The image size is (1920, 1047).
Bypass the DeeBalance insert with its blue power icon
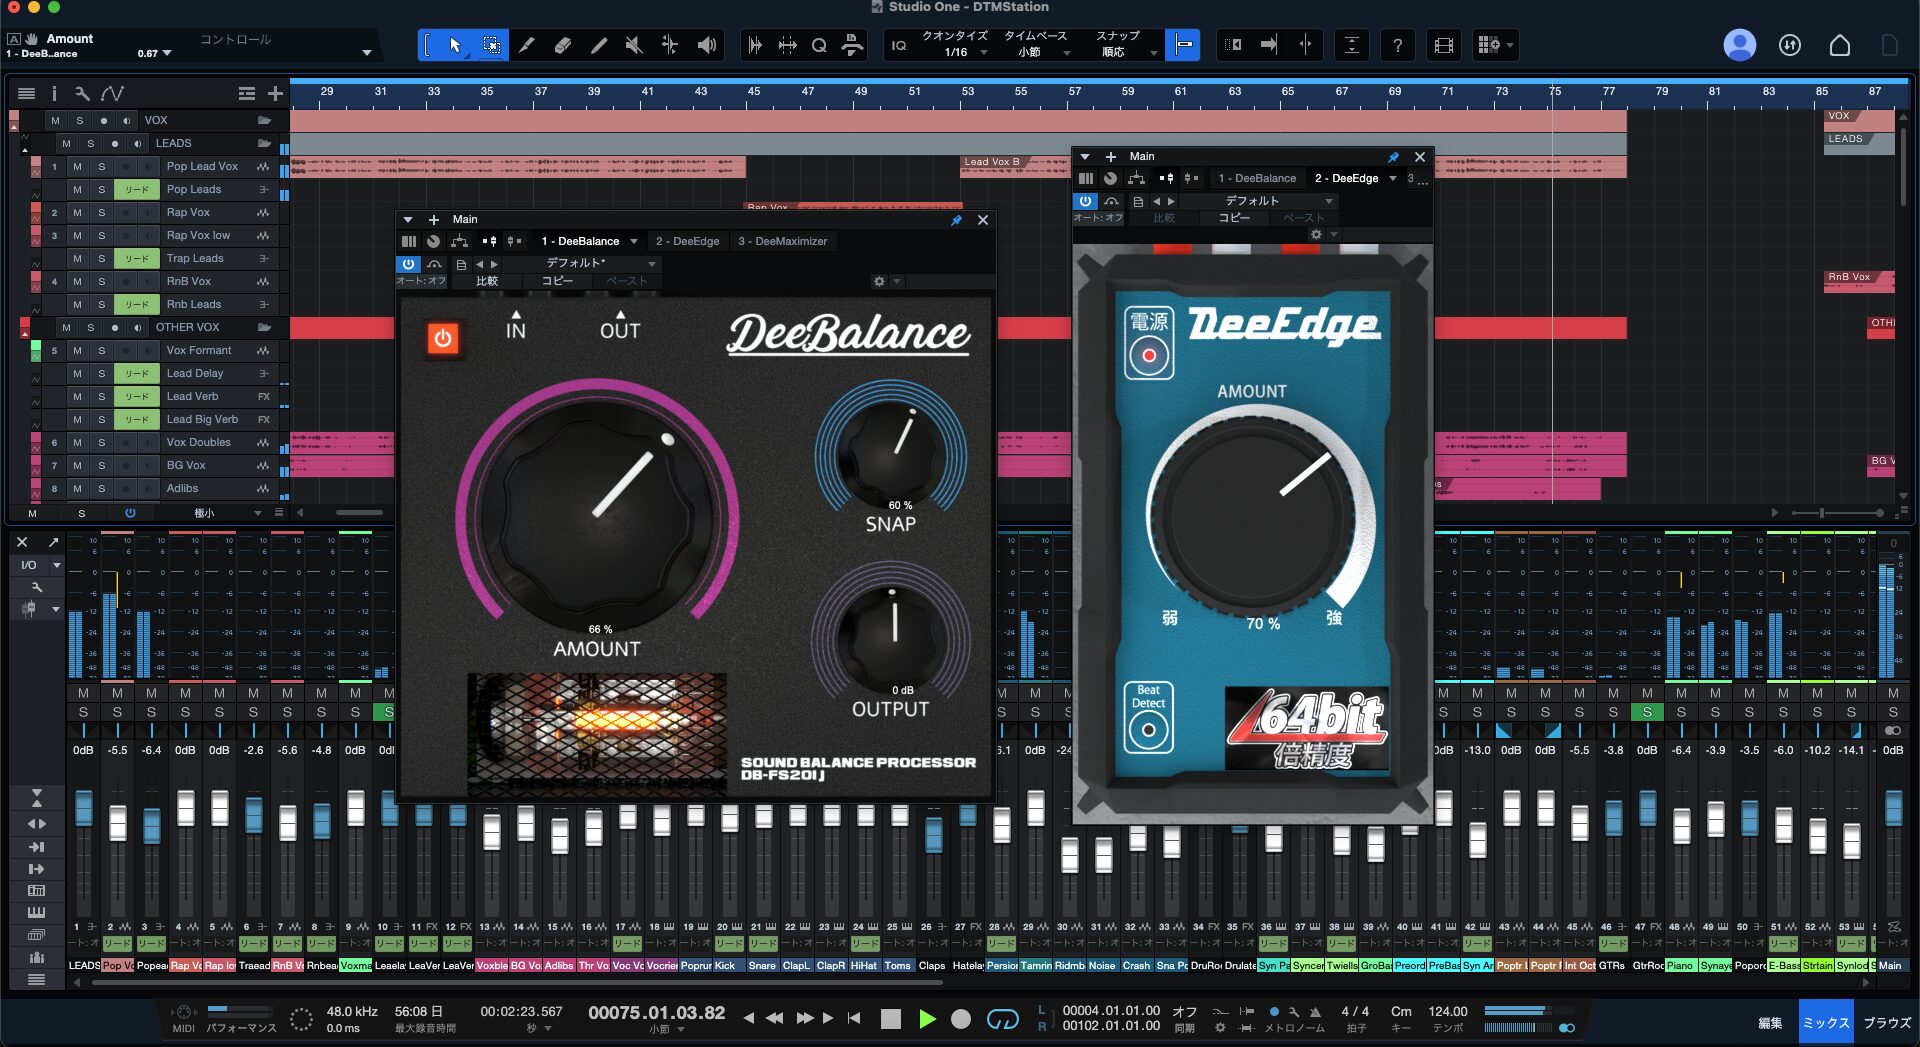tap(408, 264)
